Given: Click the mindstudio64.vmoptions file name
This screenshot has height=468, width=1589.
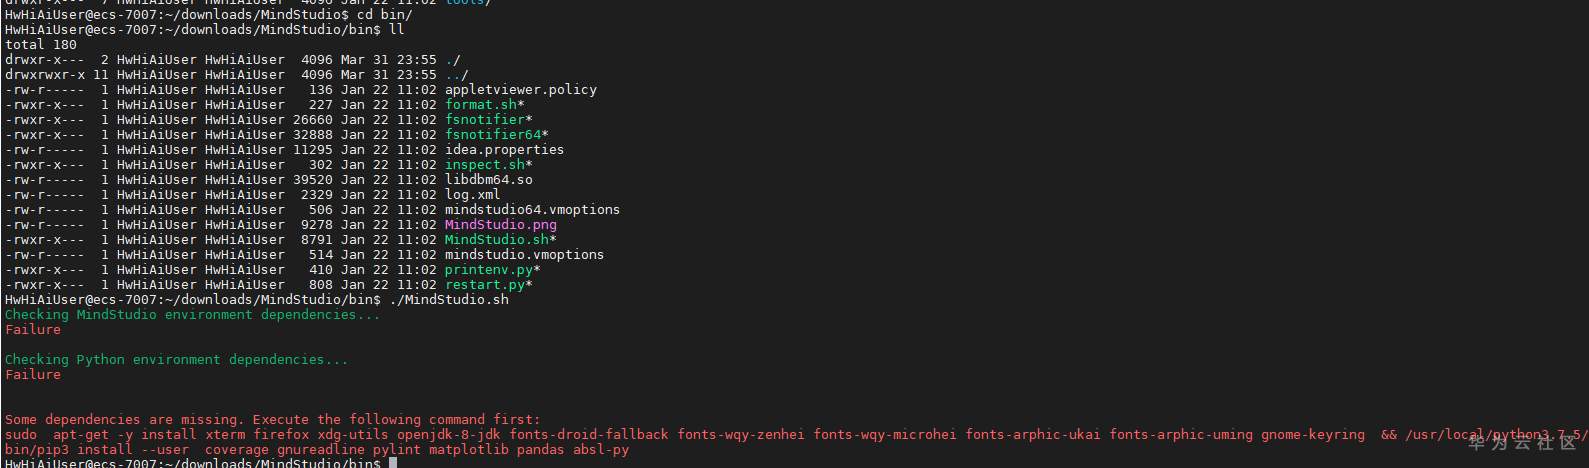Looking at the screenshot, I should pyautogui.click(x=532, y=210).
